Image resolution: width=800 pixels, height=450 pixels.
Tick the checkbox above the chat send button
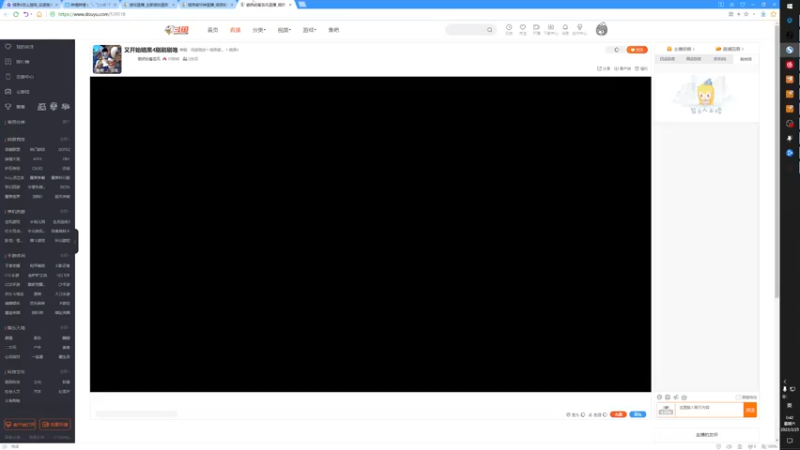[x=738, y=397]
